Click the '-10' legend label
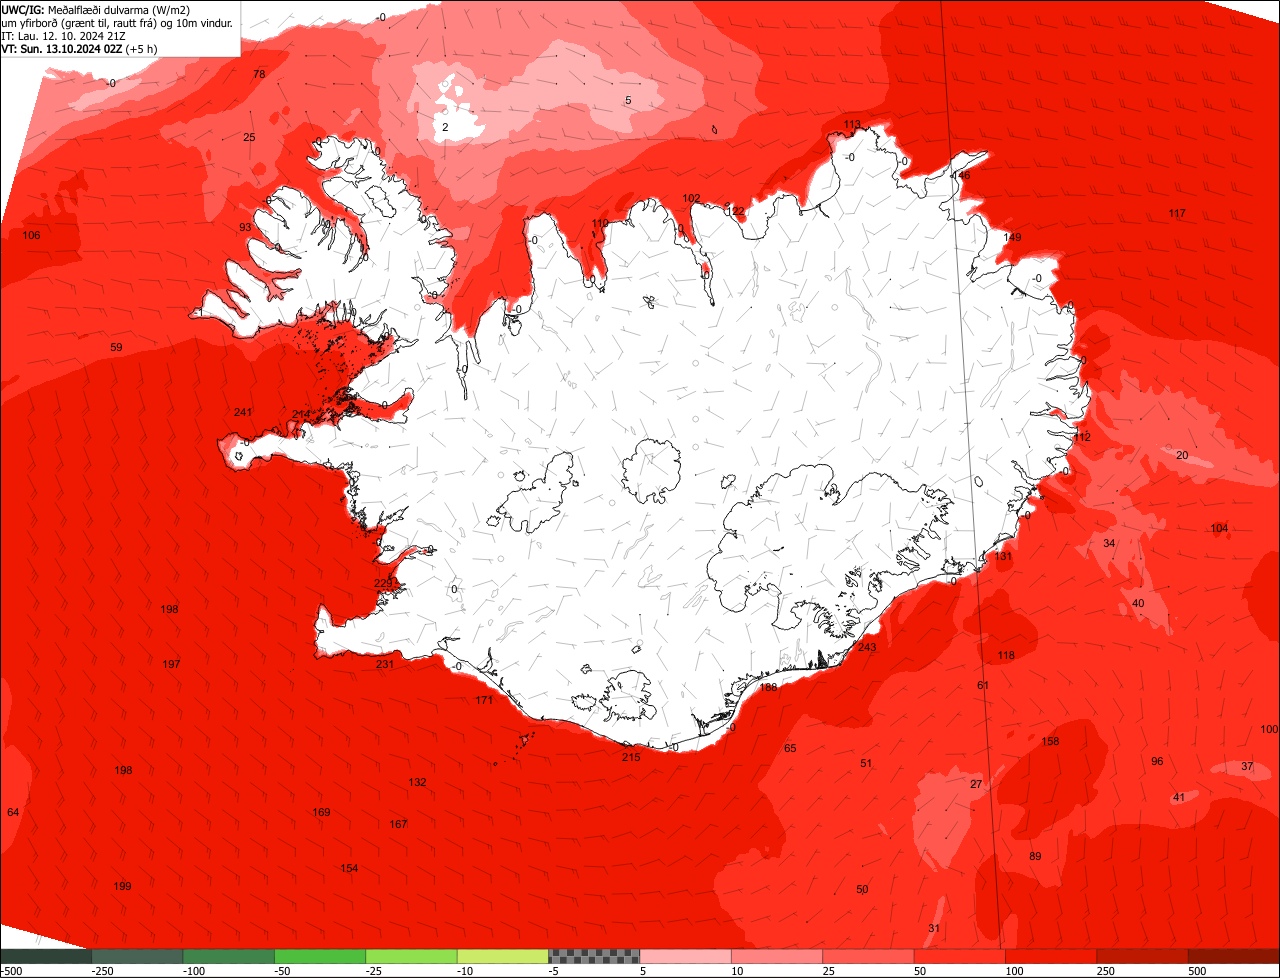The width and height of the screenshot is (1280, 978). 467,971
